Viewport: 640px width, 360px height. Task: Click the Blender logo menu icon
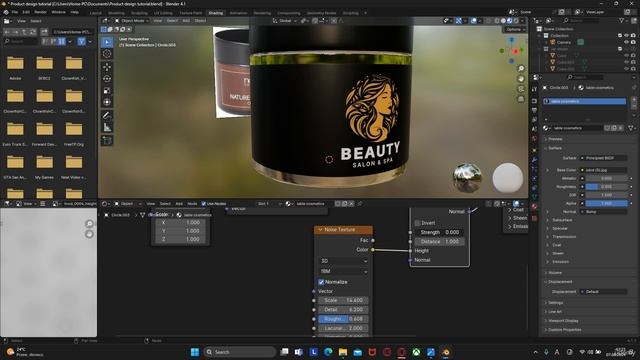[x=6, y=12]
